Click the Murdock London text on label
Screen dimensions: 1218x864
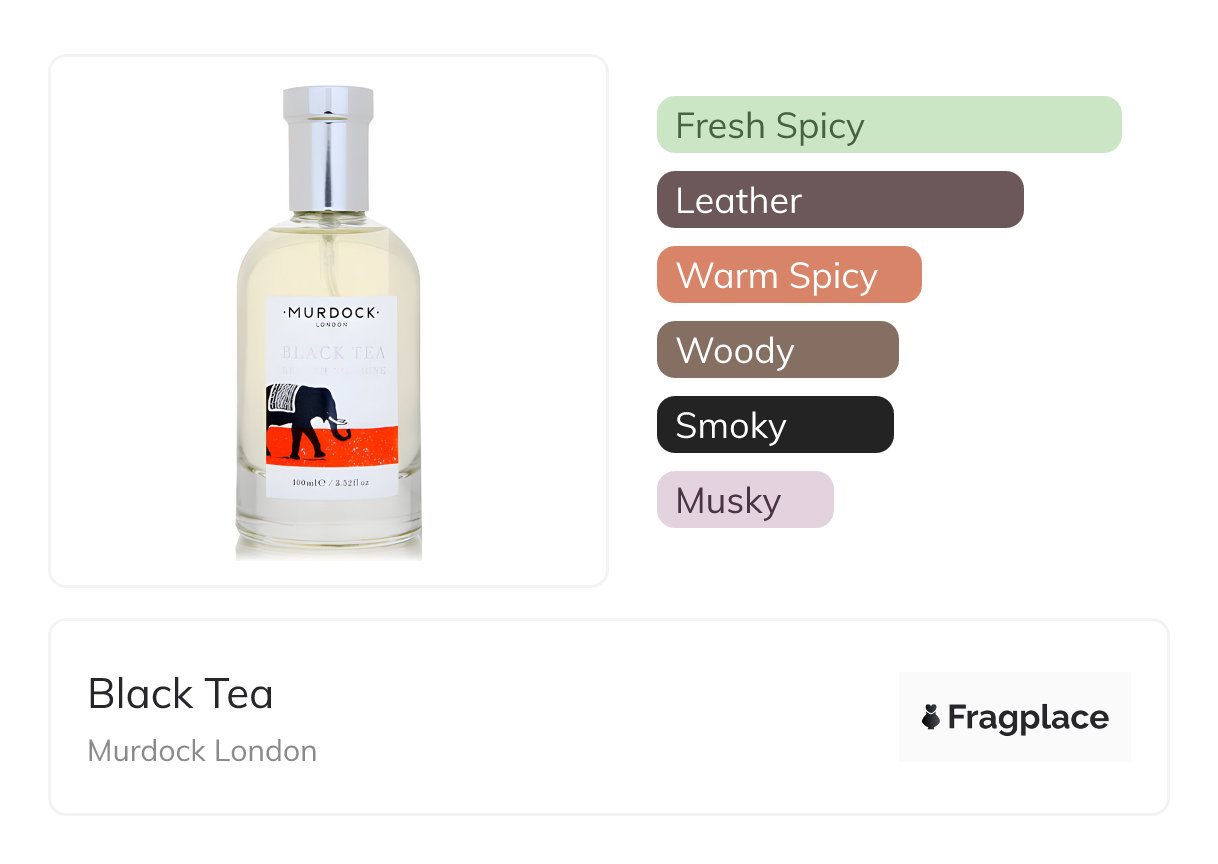click(331, 316)
